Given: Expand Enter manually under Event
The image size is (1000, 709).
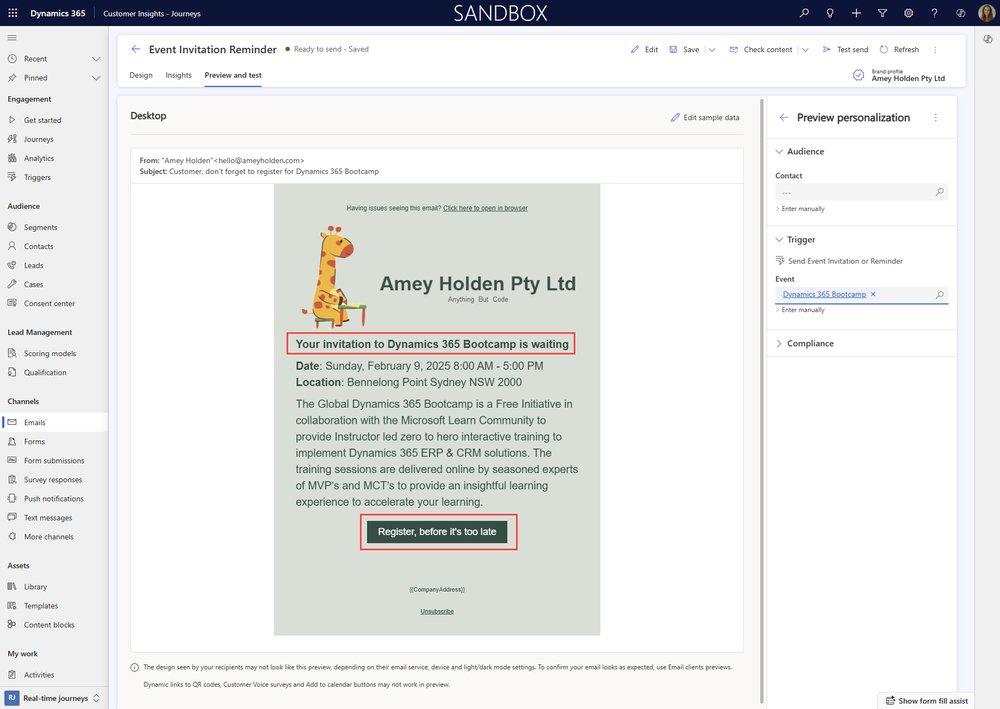Looking at the screenshot, I should point(800,310).
